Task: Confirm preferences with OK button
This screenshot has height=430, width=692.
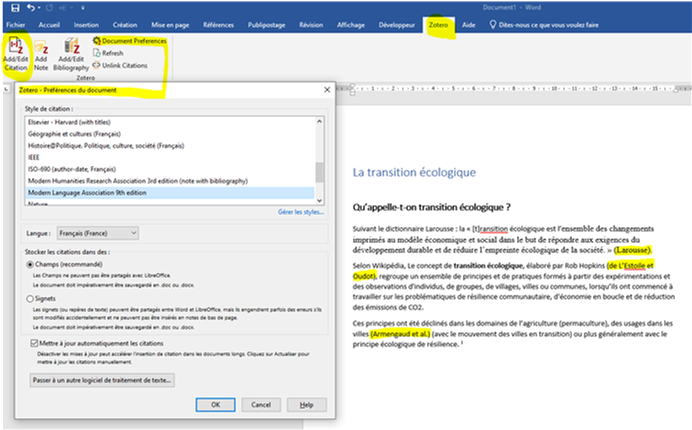Action: coord(215,404)
